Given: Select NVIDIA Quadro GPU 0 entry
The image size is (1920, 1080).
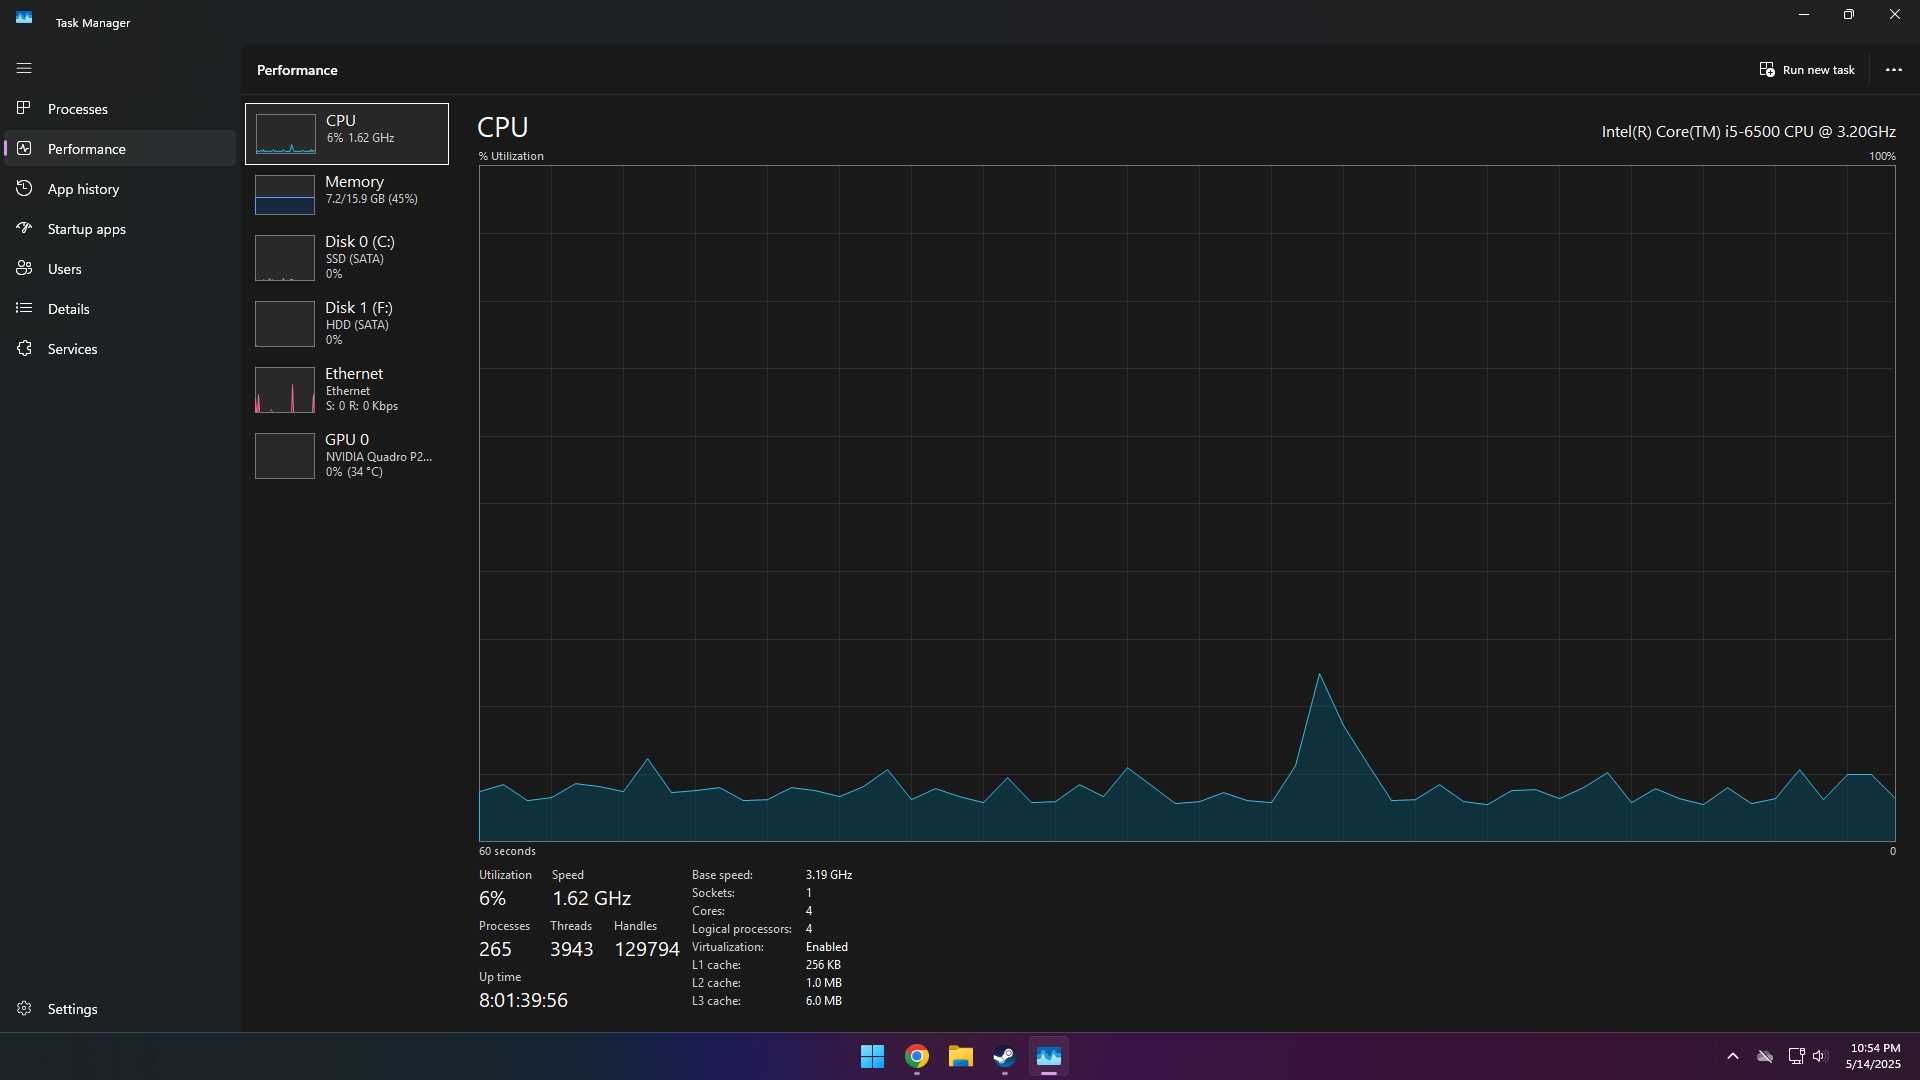Looking at the screenshot, I should point(347,456).
